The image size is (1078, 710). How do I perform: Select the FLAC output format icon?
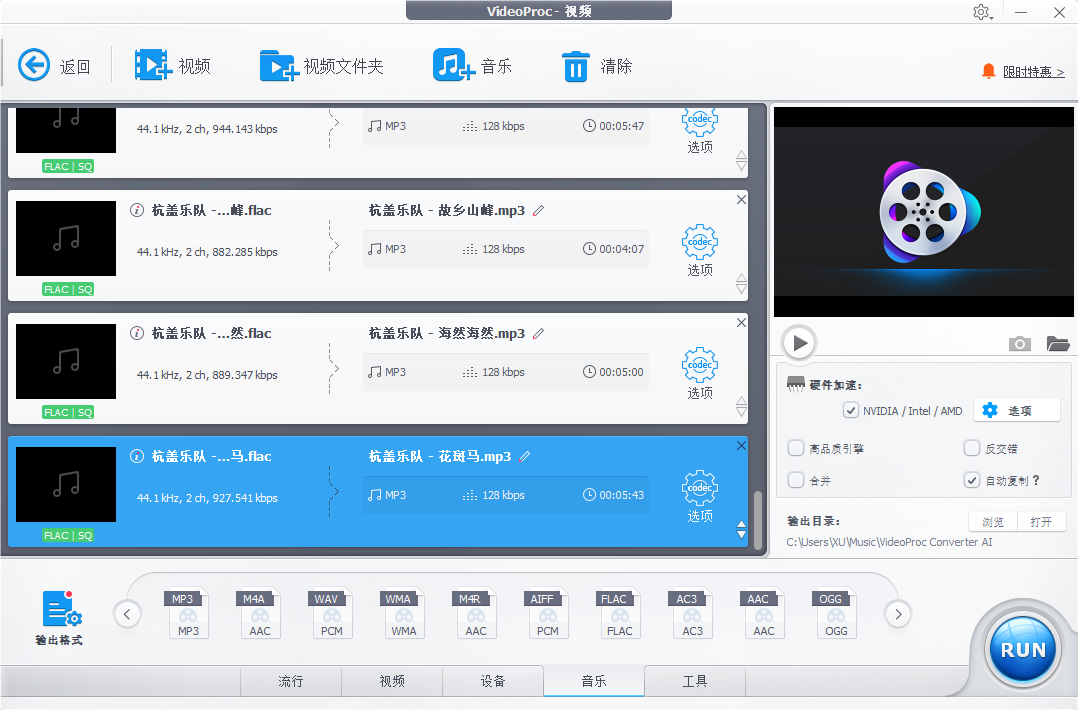[620, 612]
